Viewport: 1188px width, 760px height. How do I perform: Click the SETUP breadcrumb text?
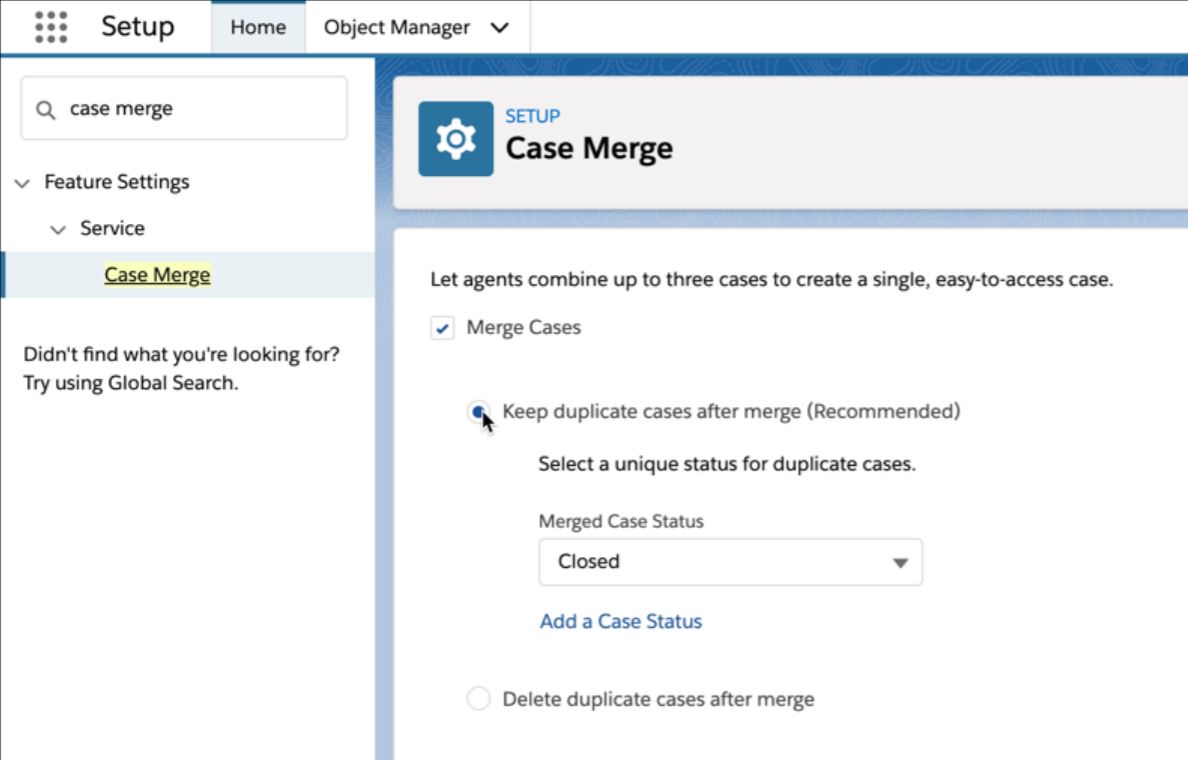coord(533,116)
